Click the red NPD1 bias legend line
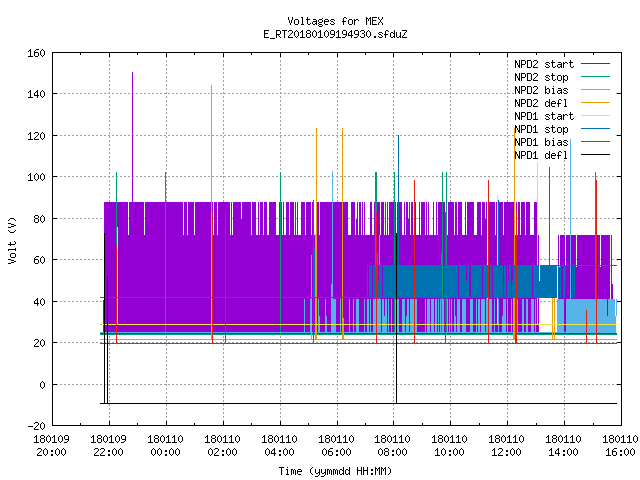Viewport: 640px width, 480px height. point(596,142)
